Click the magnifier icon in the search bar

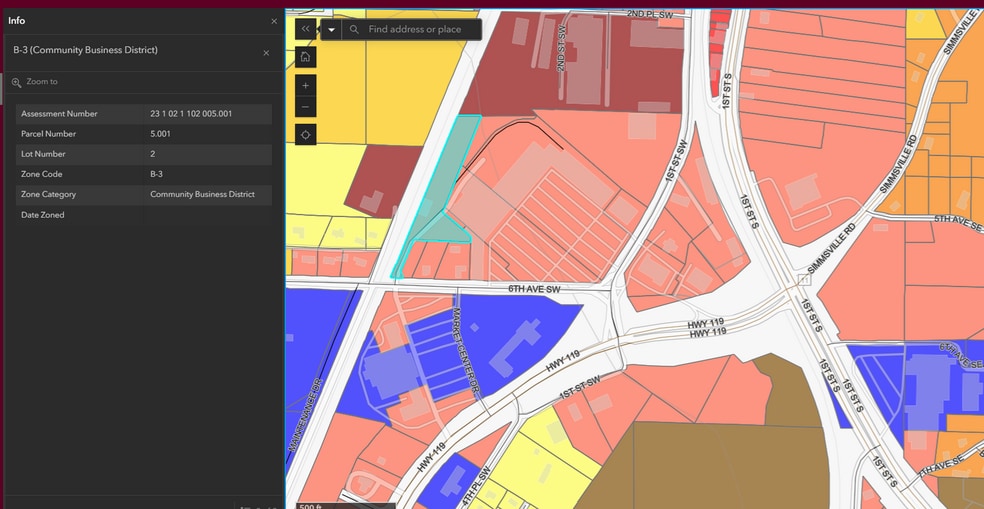tap(355, 30)
